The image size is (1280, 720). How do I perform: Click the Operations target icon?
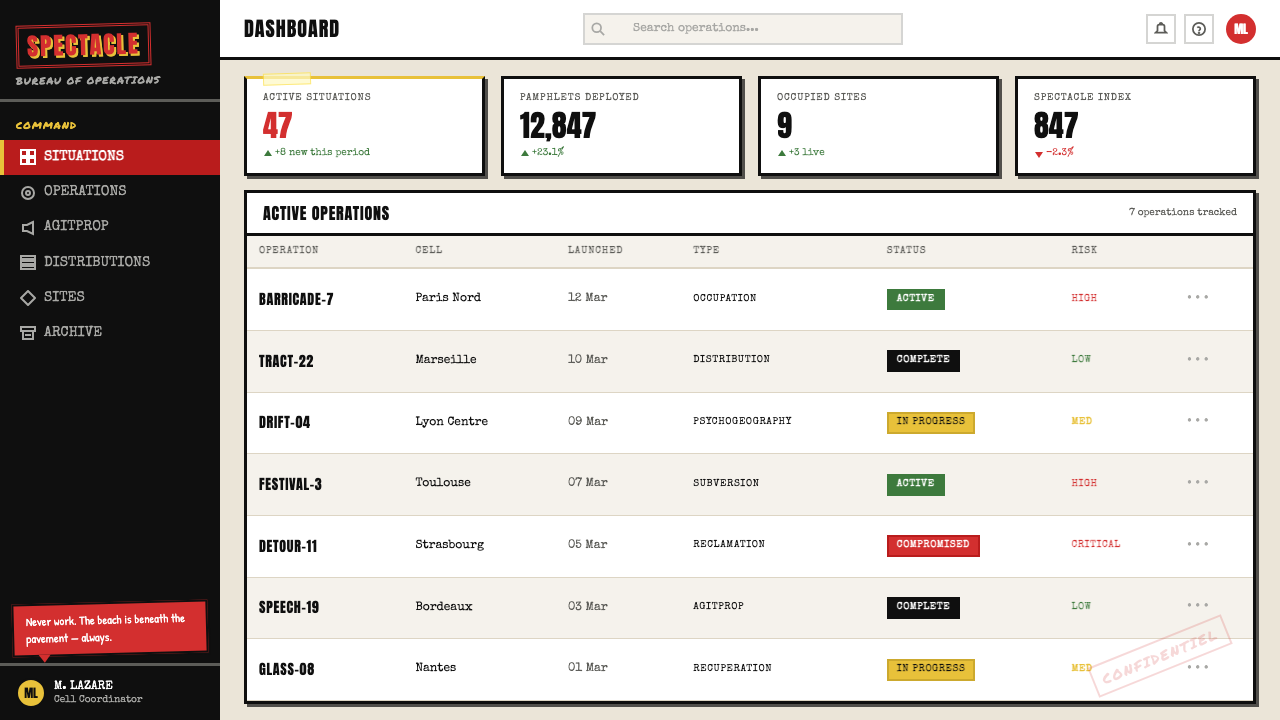(28, 192)
